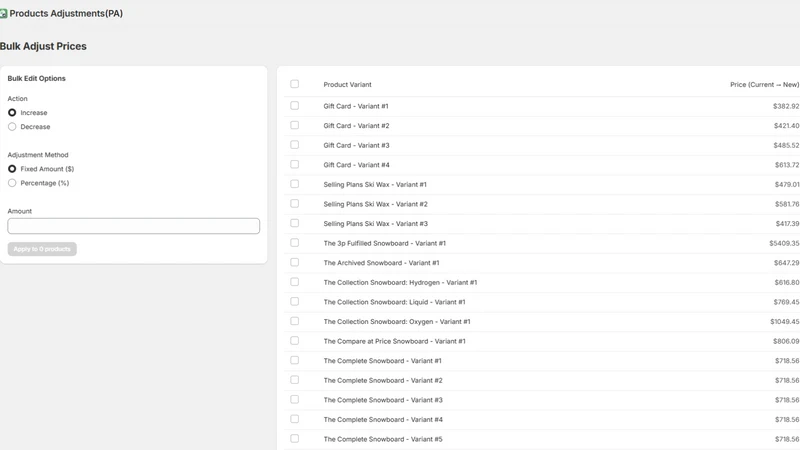Check The Complete Snowboard - Variant #5

pos(294,438)
